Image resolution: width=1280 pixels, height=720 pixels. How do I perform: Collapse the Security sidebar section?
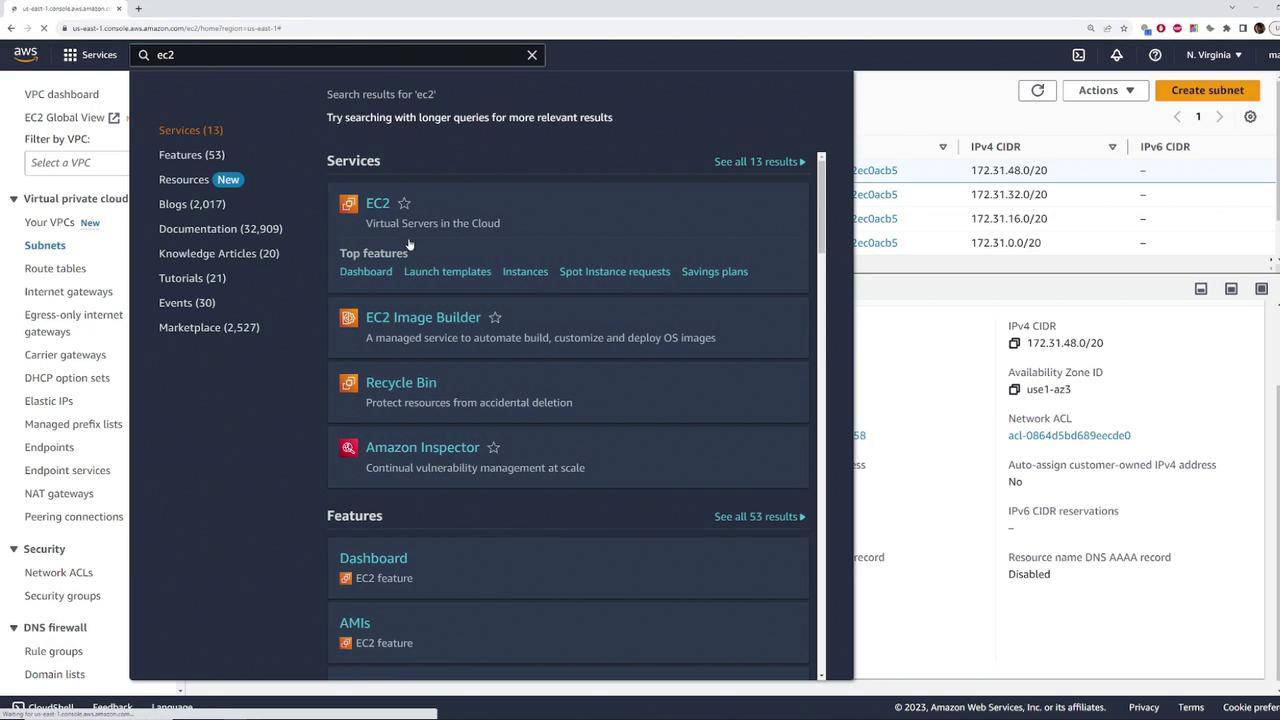(14, 549)
